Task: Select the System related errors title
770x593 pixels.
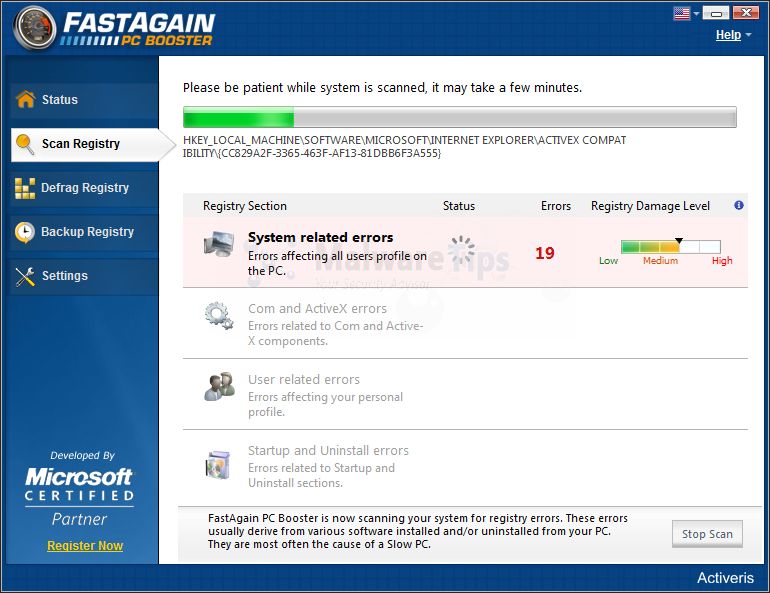Action: click(321, 238)
